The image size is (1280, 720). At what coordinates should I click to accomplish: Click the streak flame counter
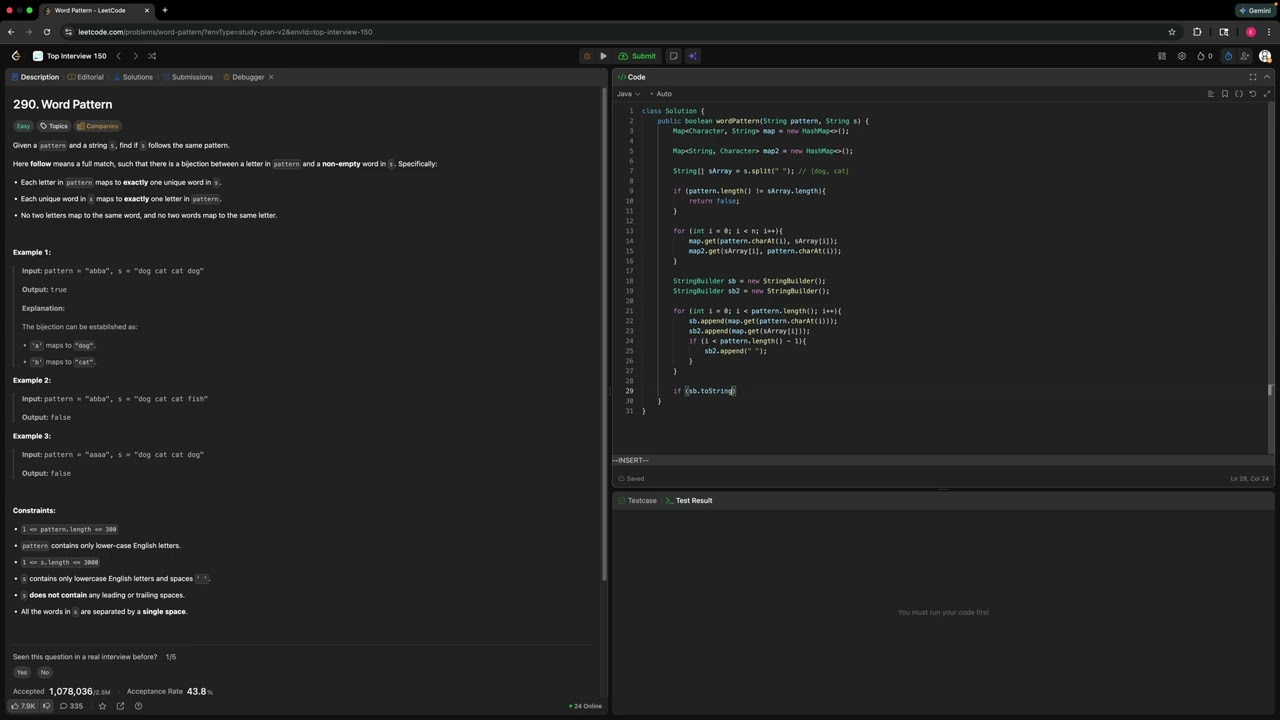pos(1205,56)
